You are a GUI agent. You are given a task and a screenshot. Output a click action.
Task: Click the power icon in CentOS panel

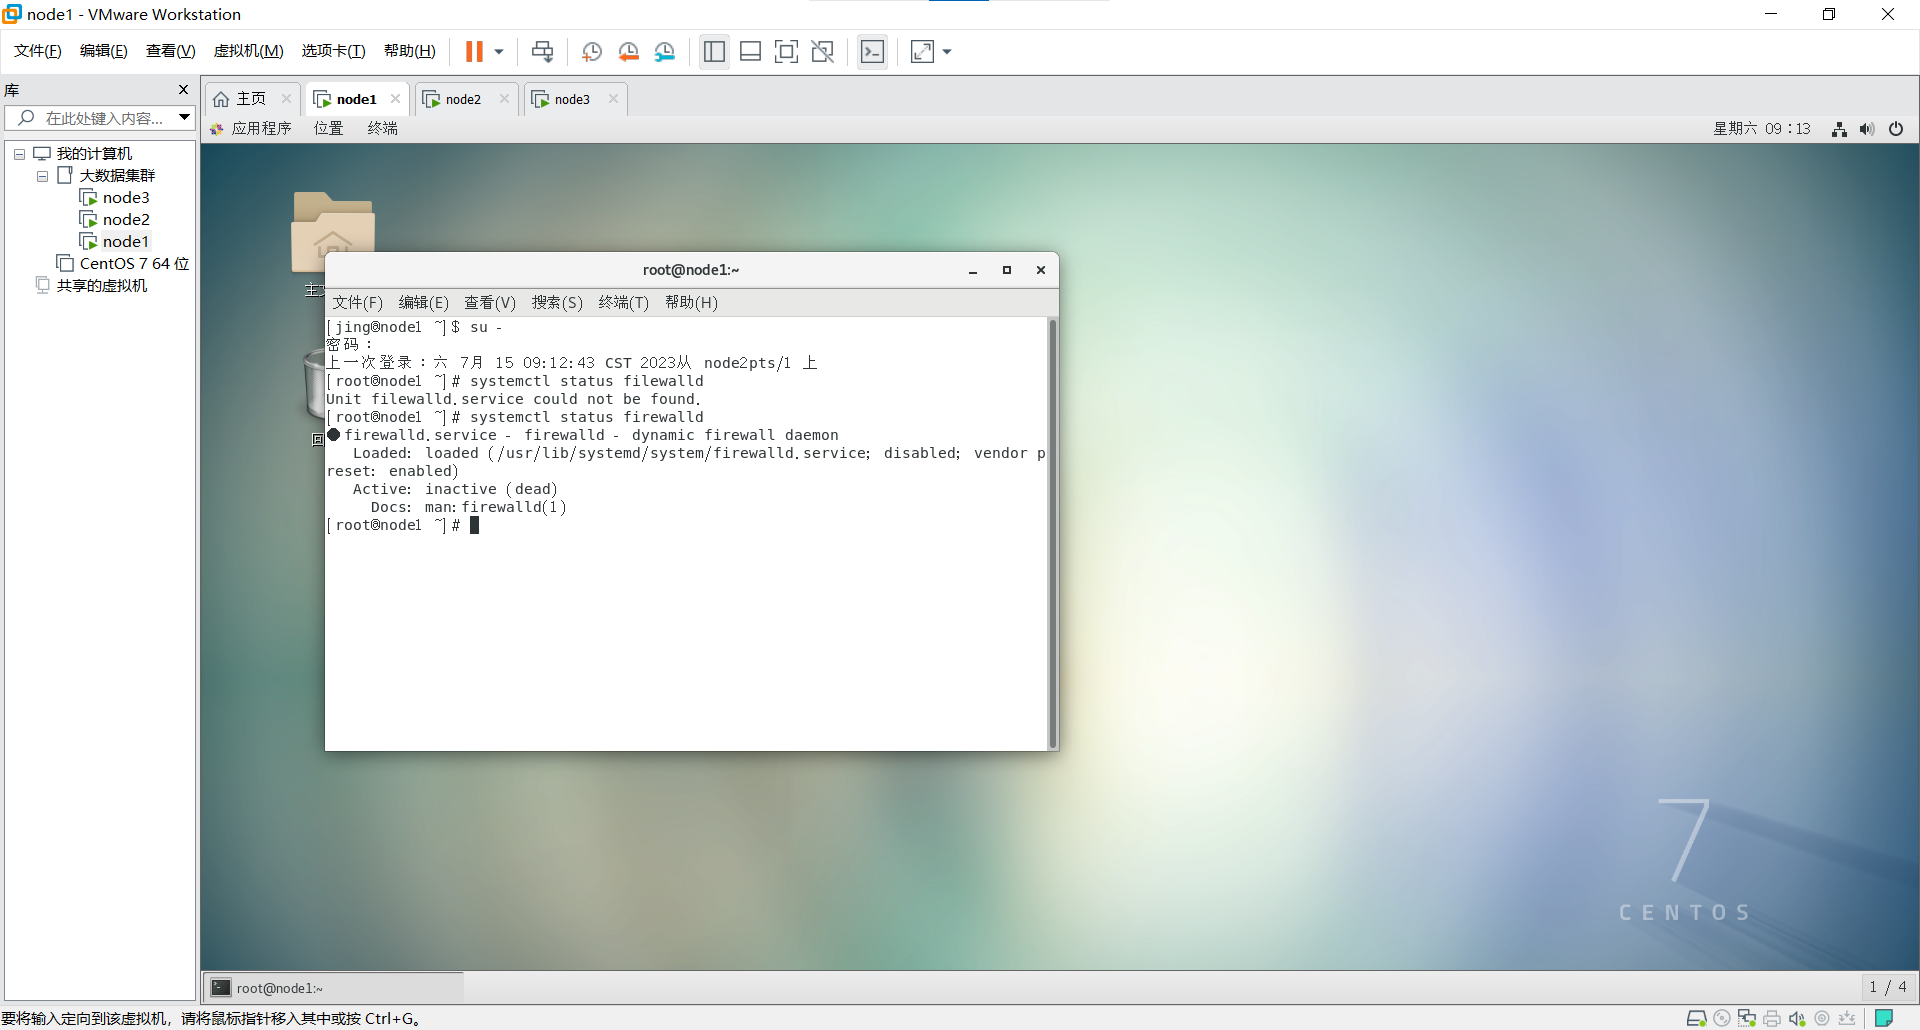[x=1896, y=129]
